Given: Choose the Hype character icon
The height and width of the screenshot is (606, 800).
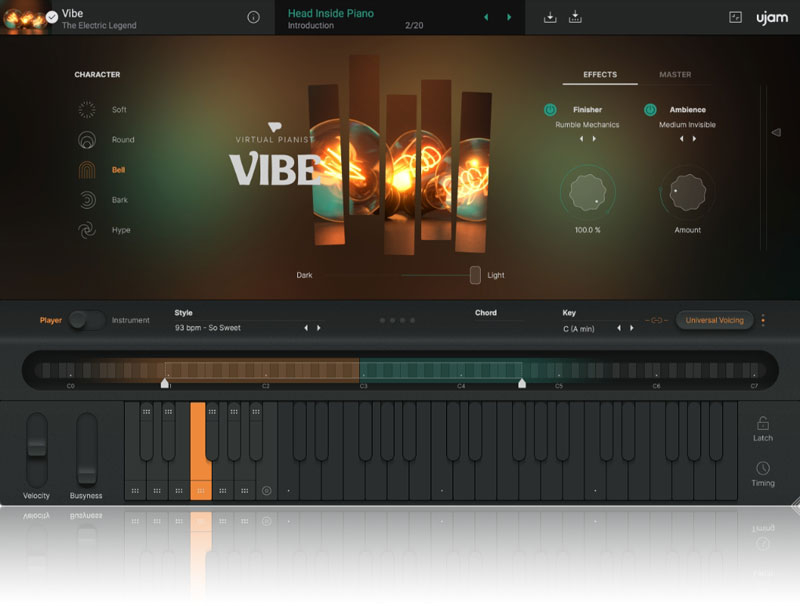Looking at the screenshot, I should pyautogui.click(x=88, y=230).
